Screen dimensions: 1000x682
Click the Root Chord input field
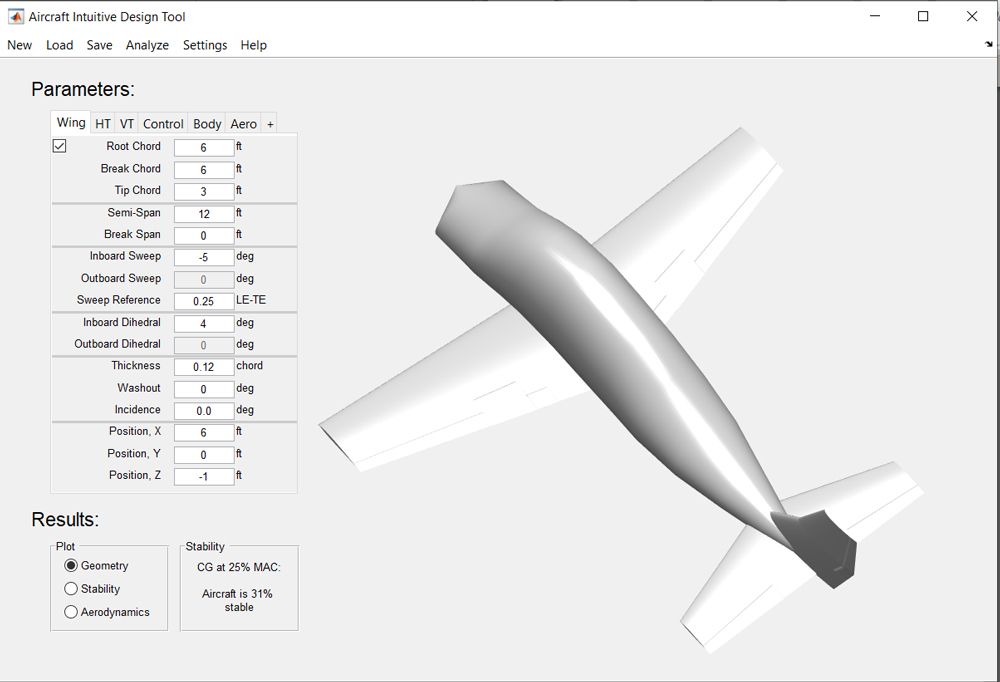click(x=204, y=147)
